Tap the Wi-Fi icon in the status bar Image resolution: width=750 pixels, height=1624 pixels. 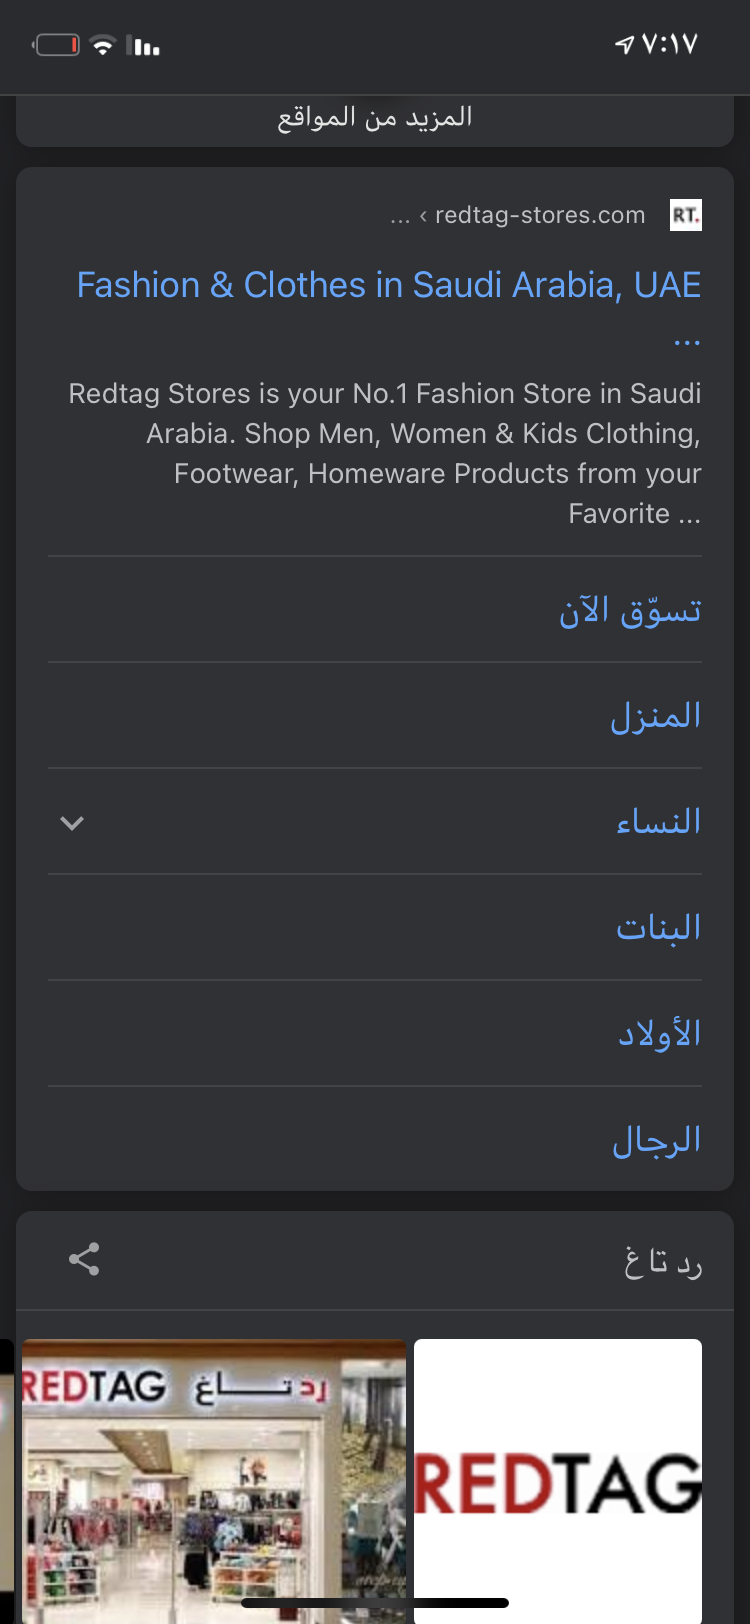(103, 45)
